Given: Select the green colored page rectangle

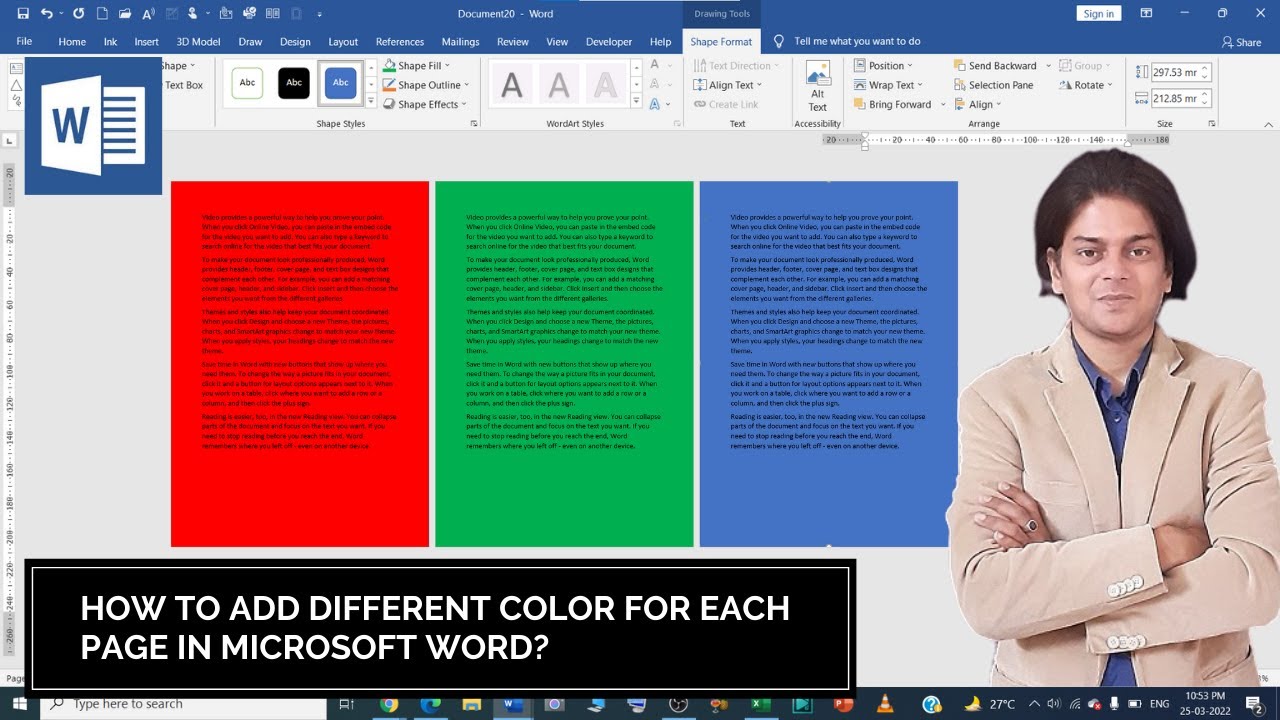Looking at the screenshot, I should tap(564, 364).
